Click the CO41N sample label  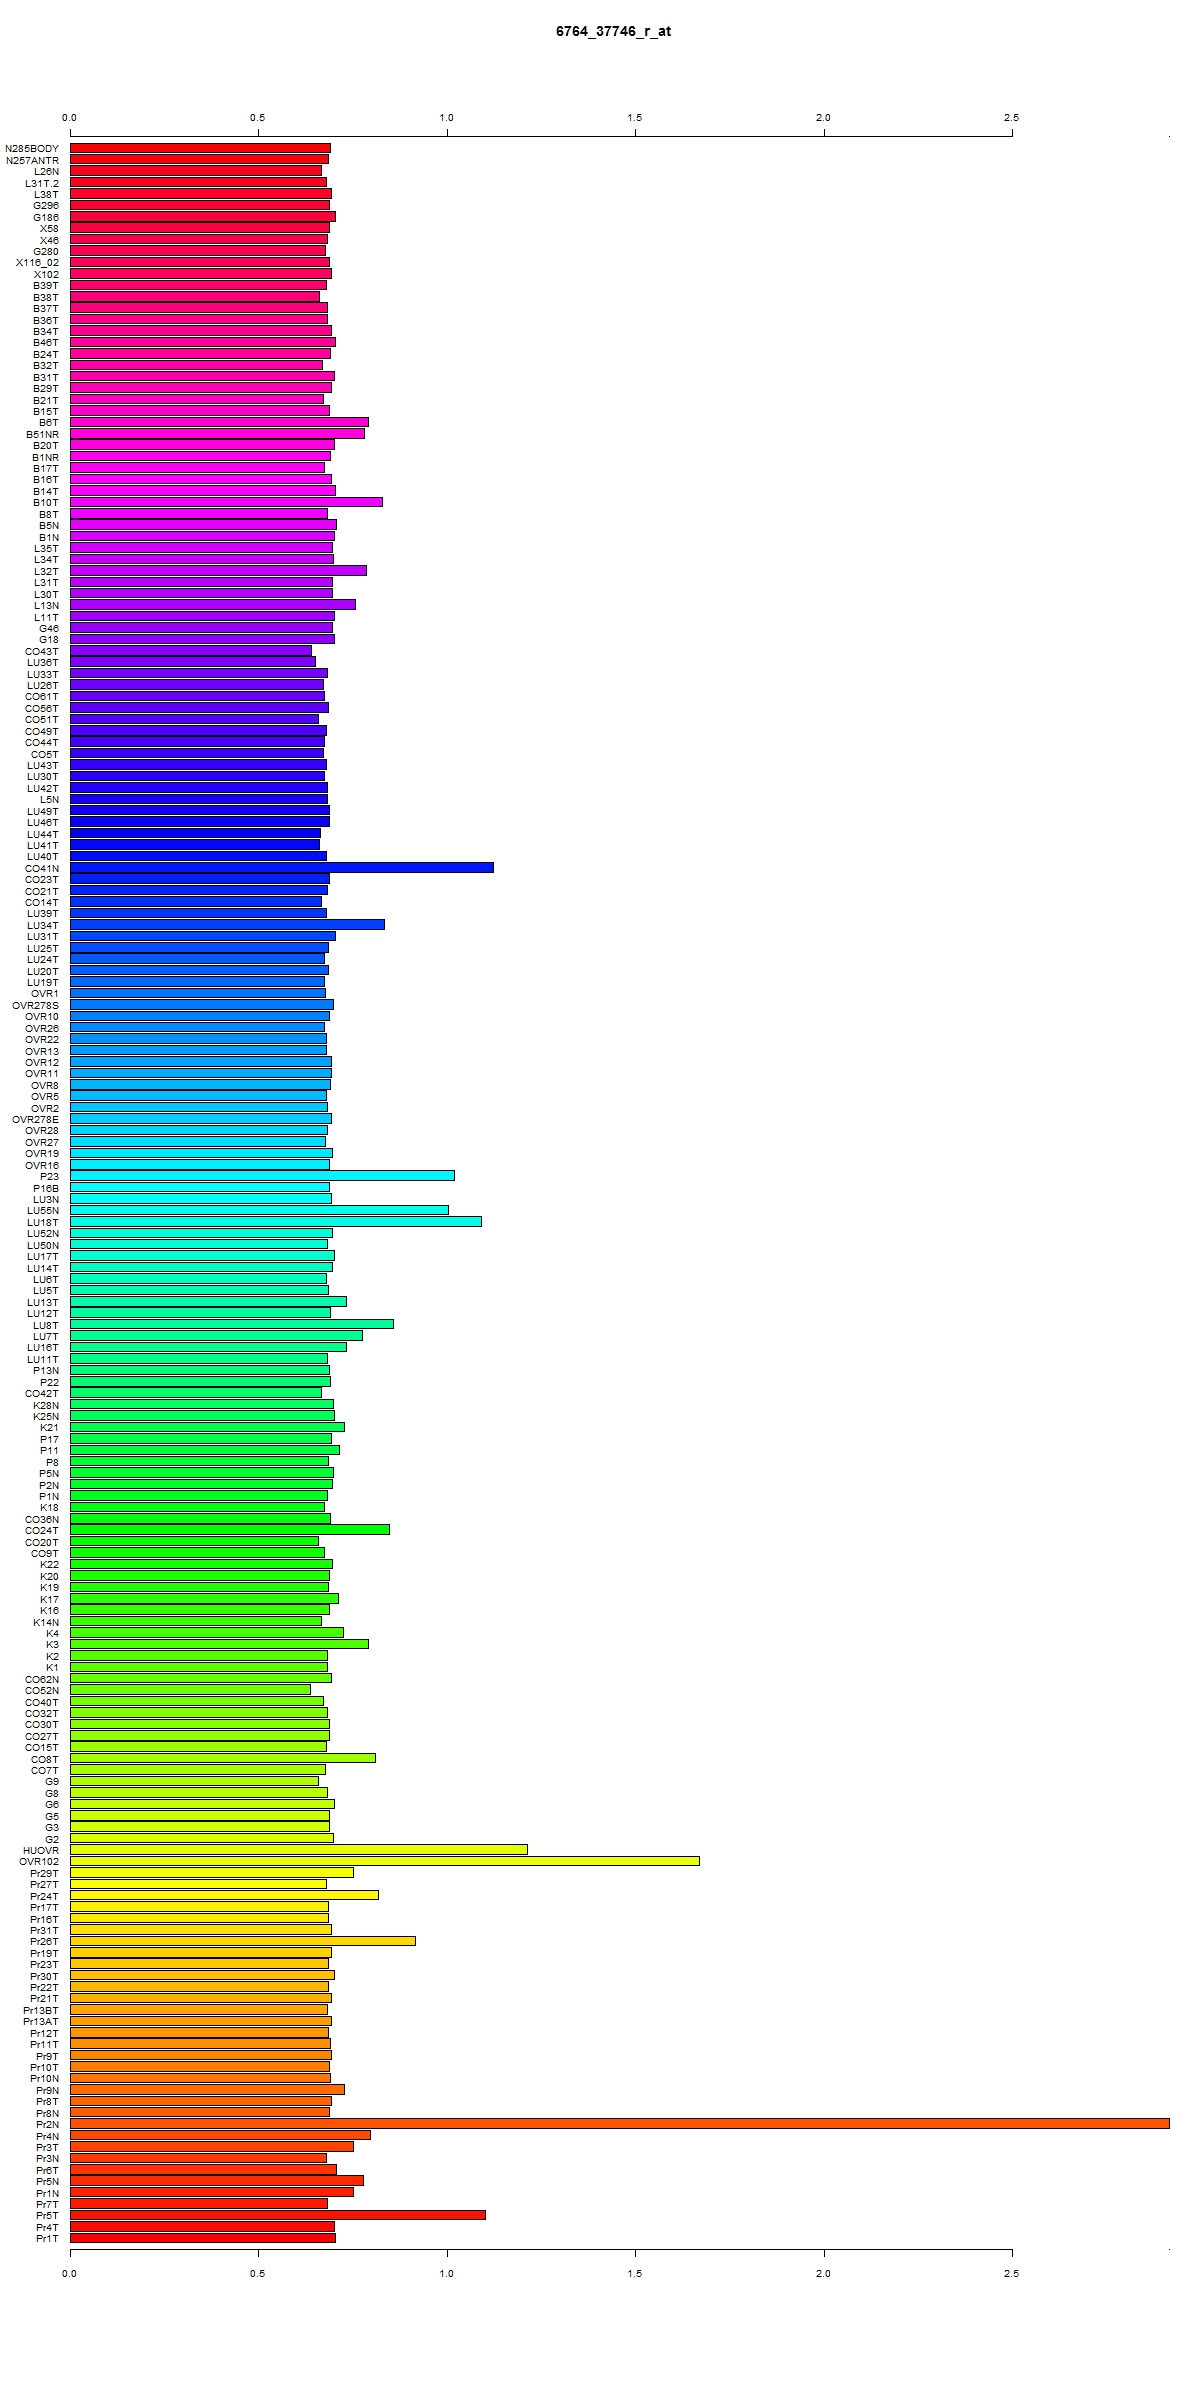point(42,868)
